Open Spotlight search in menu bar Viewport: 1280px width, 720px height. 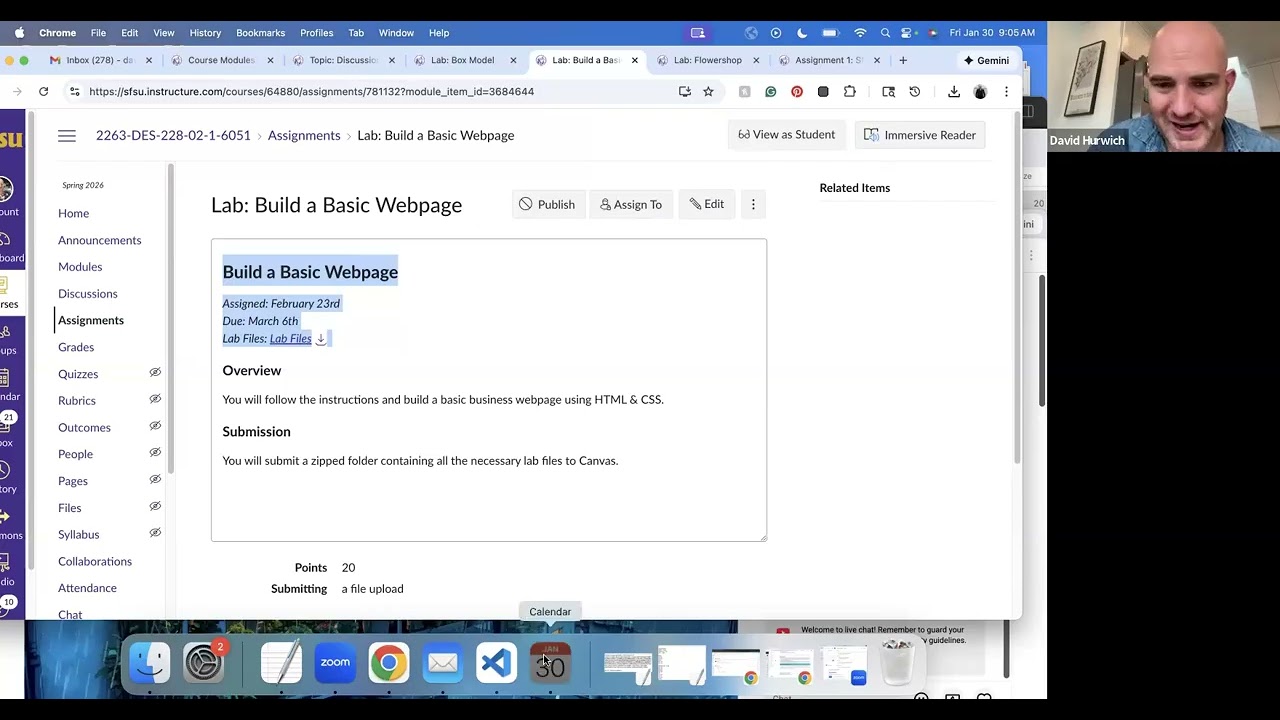pyautogui.click(x=885, y=33)
